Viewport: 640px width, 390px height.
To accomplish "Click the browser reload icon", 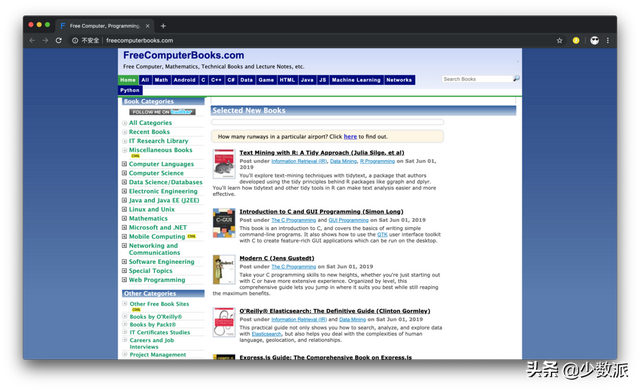I will [x=58, y=40].
